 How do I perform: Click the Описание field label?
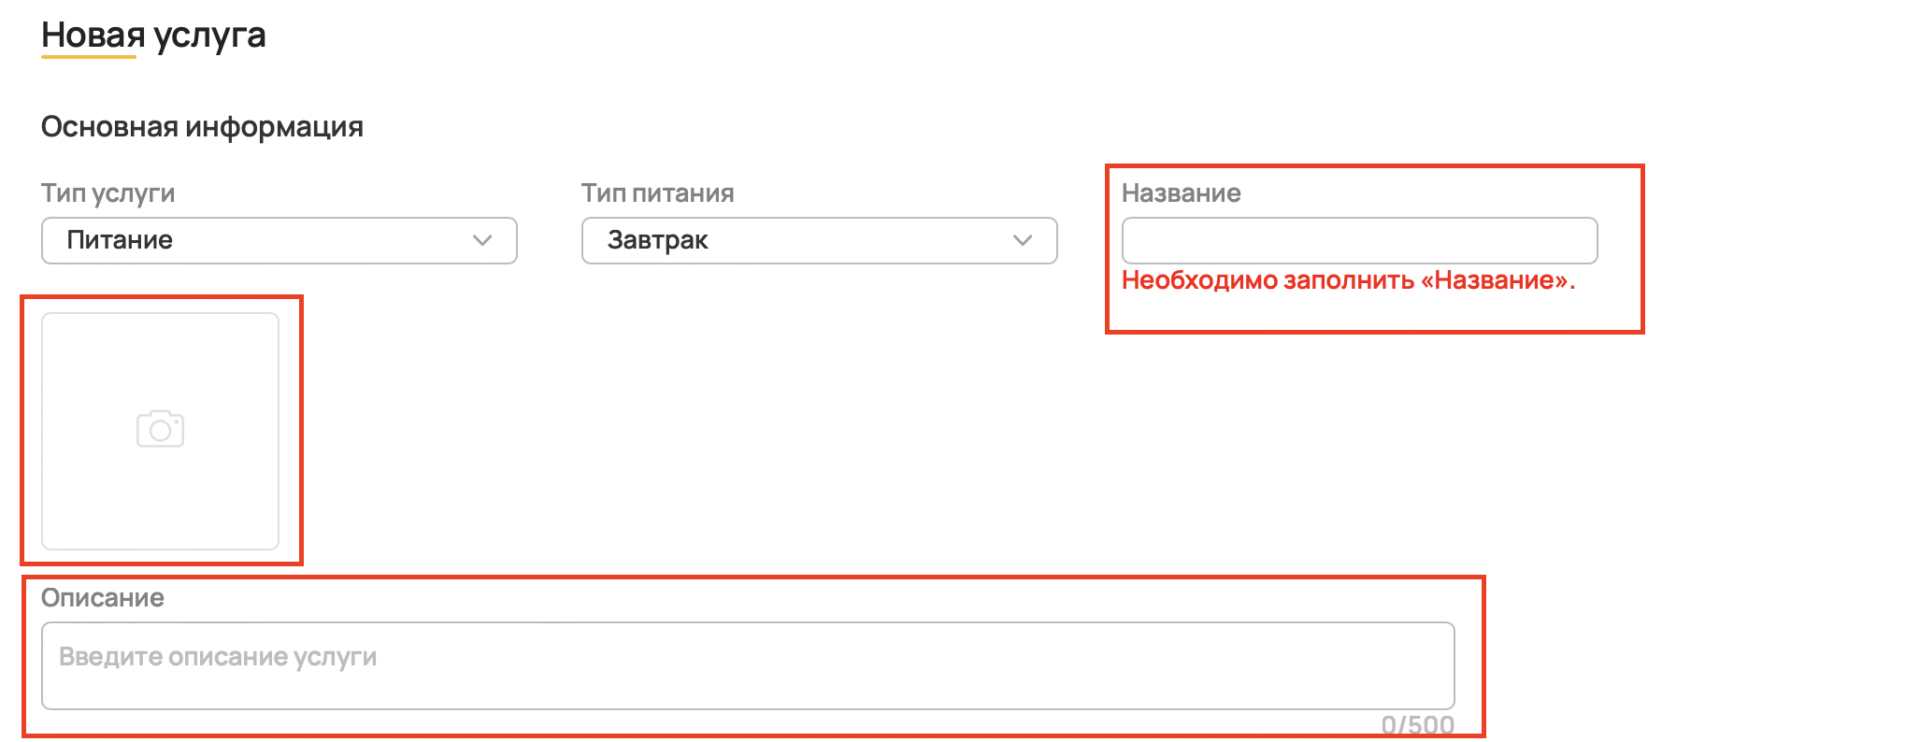(102, 598)
